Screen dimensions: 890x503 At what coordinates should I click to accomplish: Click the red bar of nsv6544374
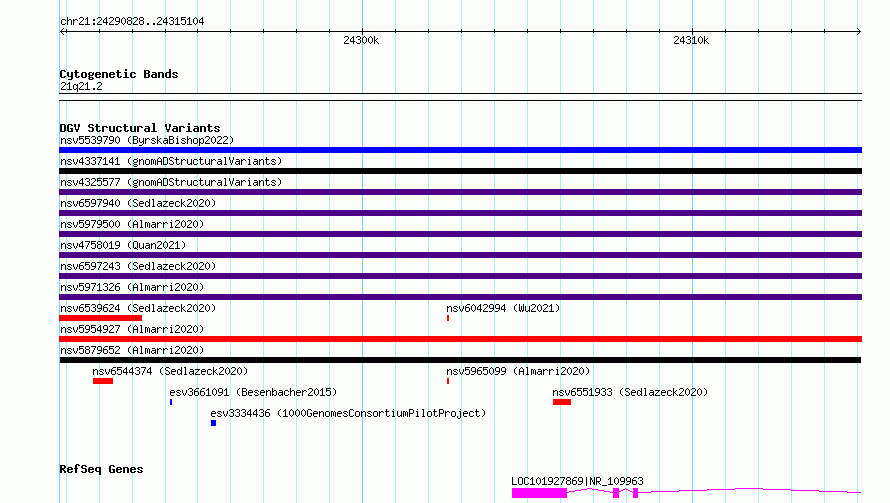(x=103, y=381)
